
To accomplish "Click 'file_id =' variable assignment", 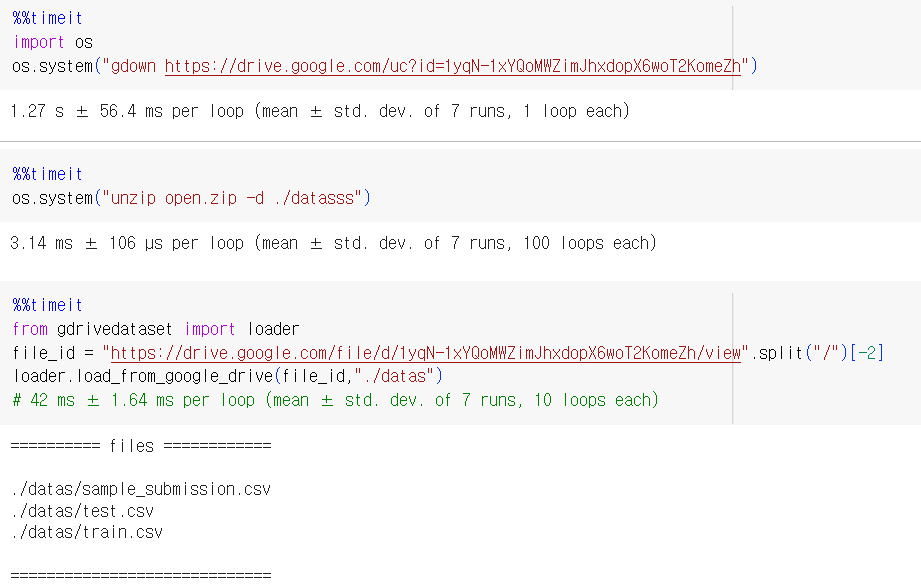I will [x=53, y=353].
